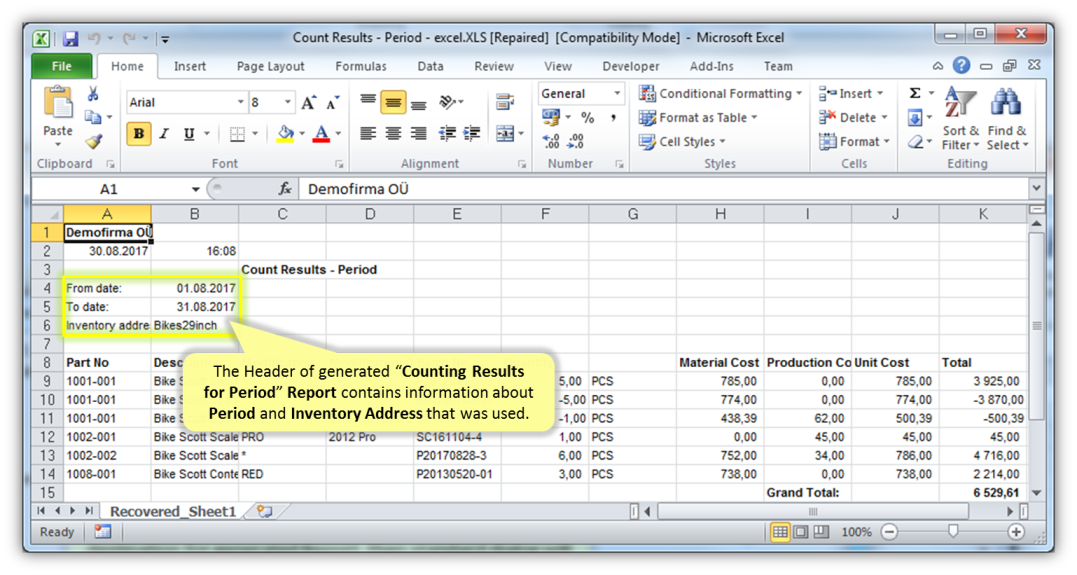
Task: Click the Decrease Font Size icon
Action: (333, 103)
